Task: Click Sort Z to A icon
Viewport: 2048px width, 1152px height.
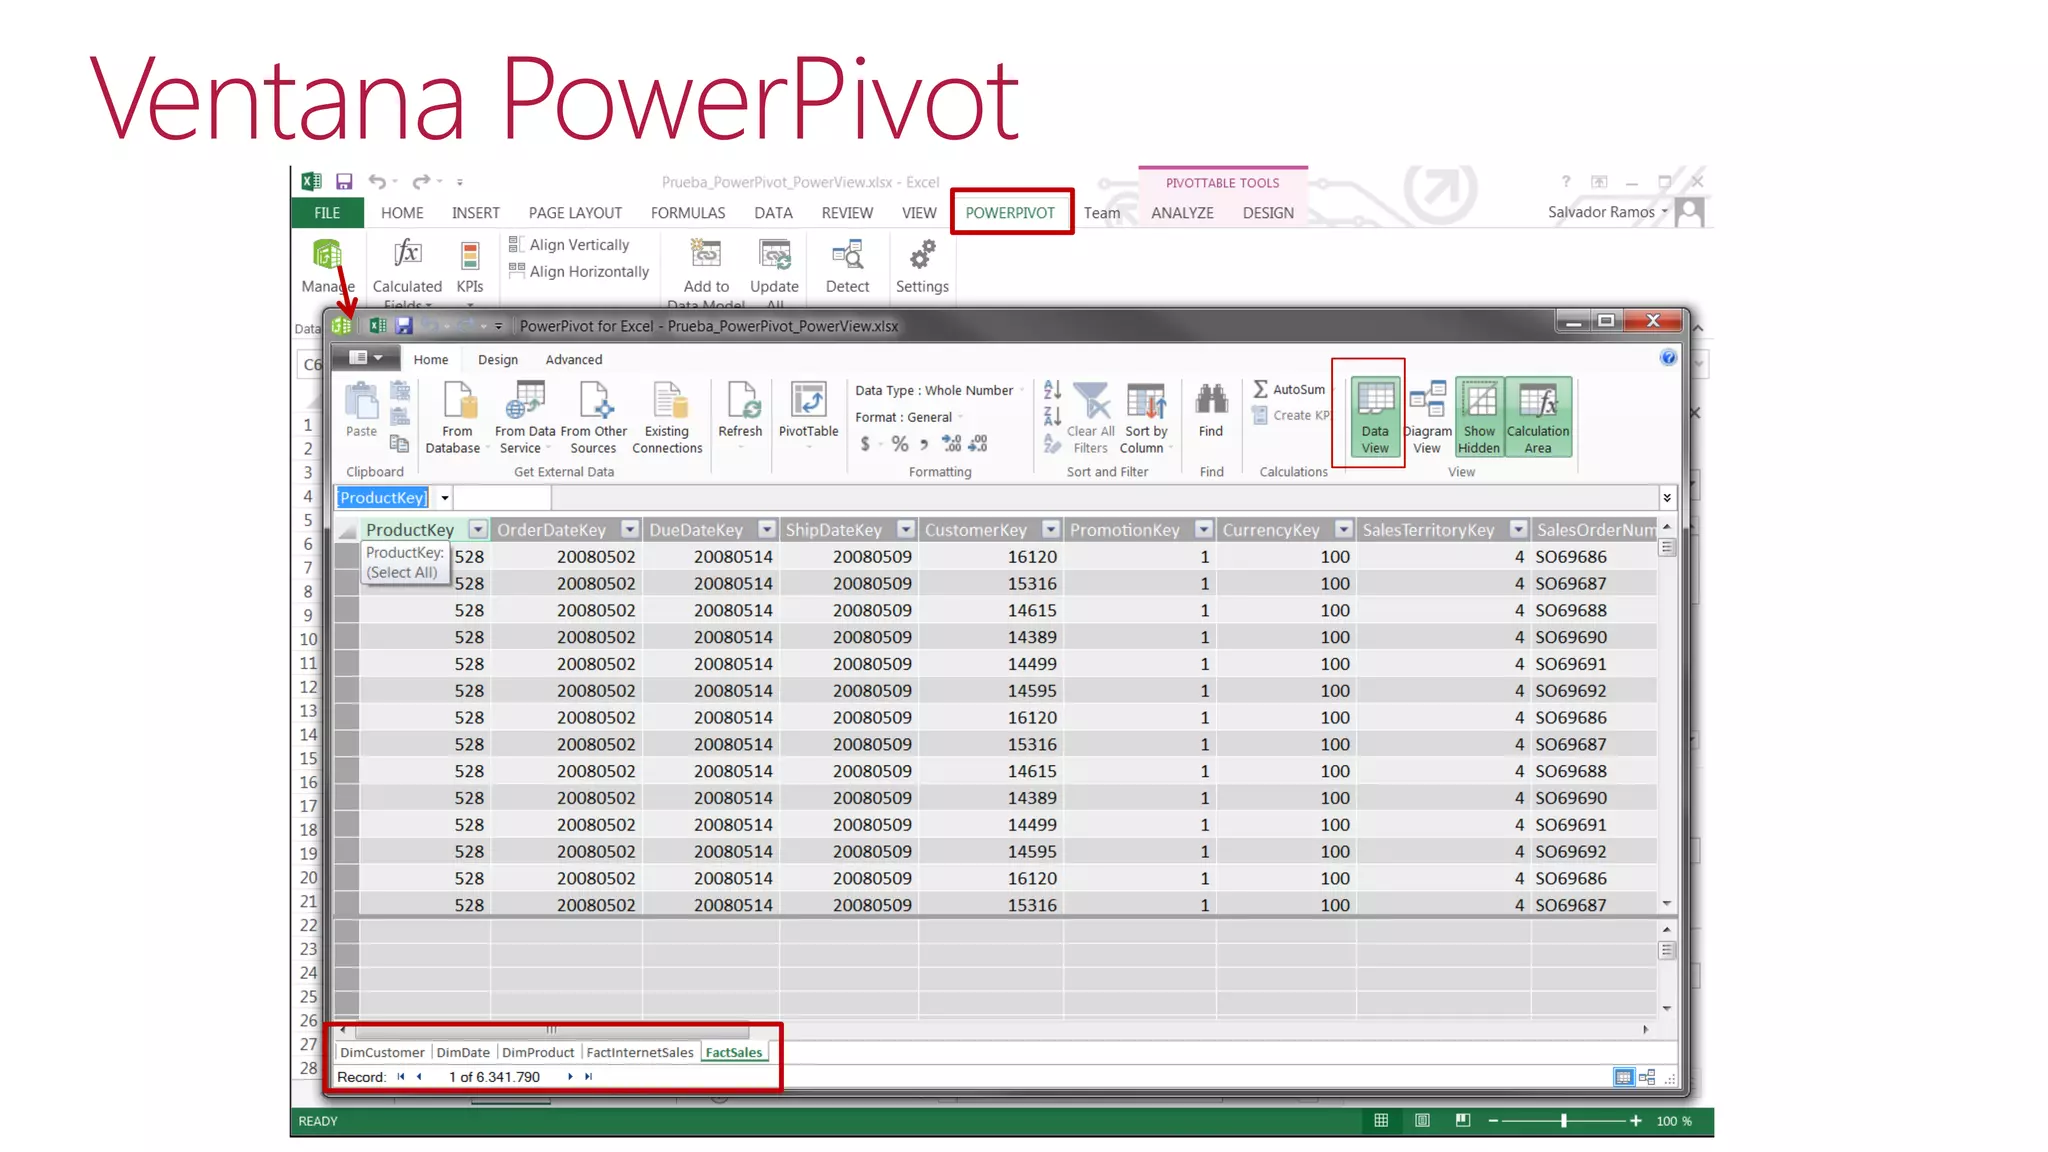Action: click(1052, 416)
